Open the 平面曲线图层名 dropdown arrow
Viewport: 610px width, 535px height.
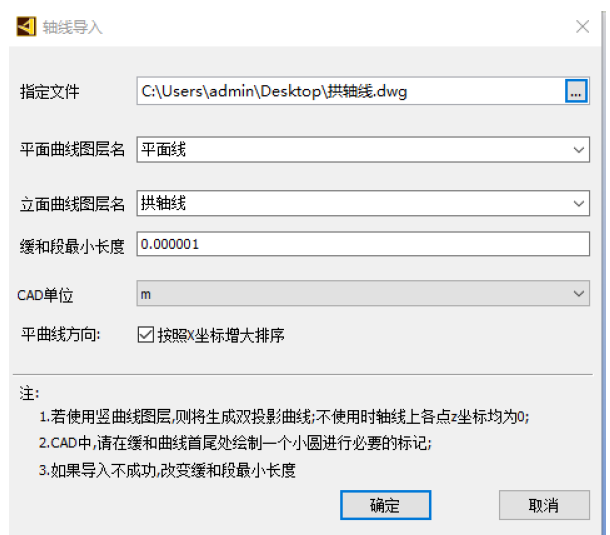point(579,150)
